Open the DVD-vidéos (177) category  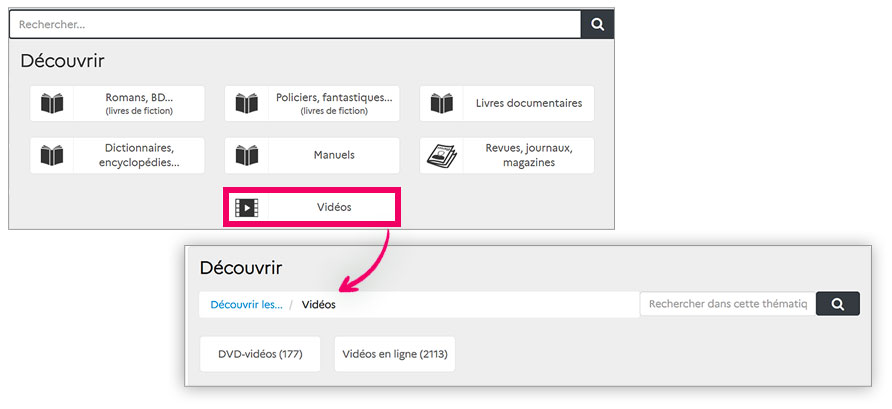260,354
